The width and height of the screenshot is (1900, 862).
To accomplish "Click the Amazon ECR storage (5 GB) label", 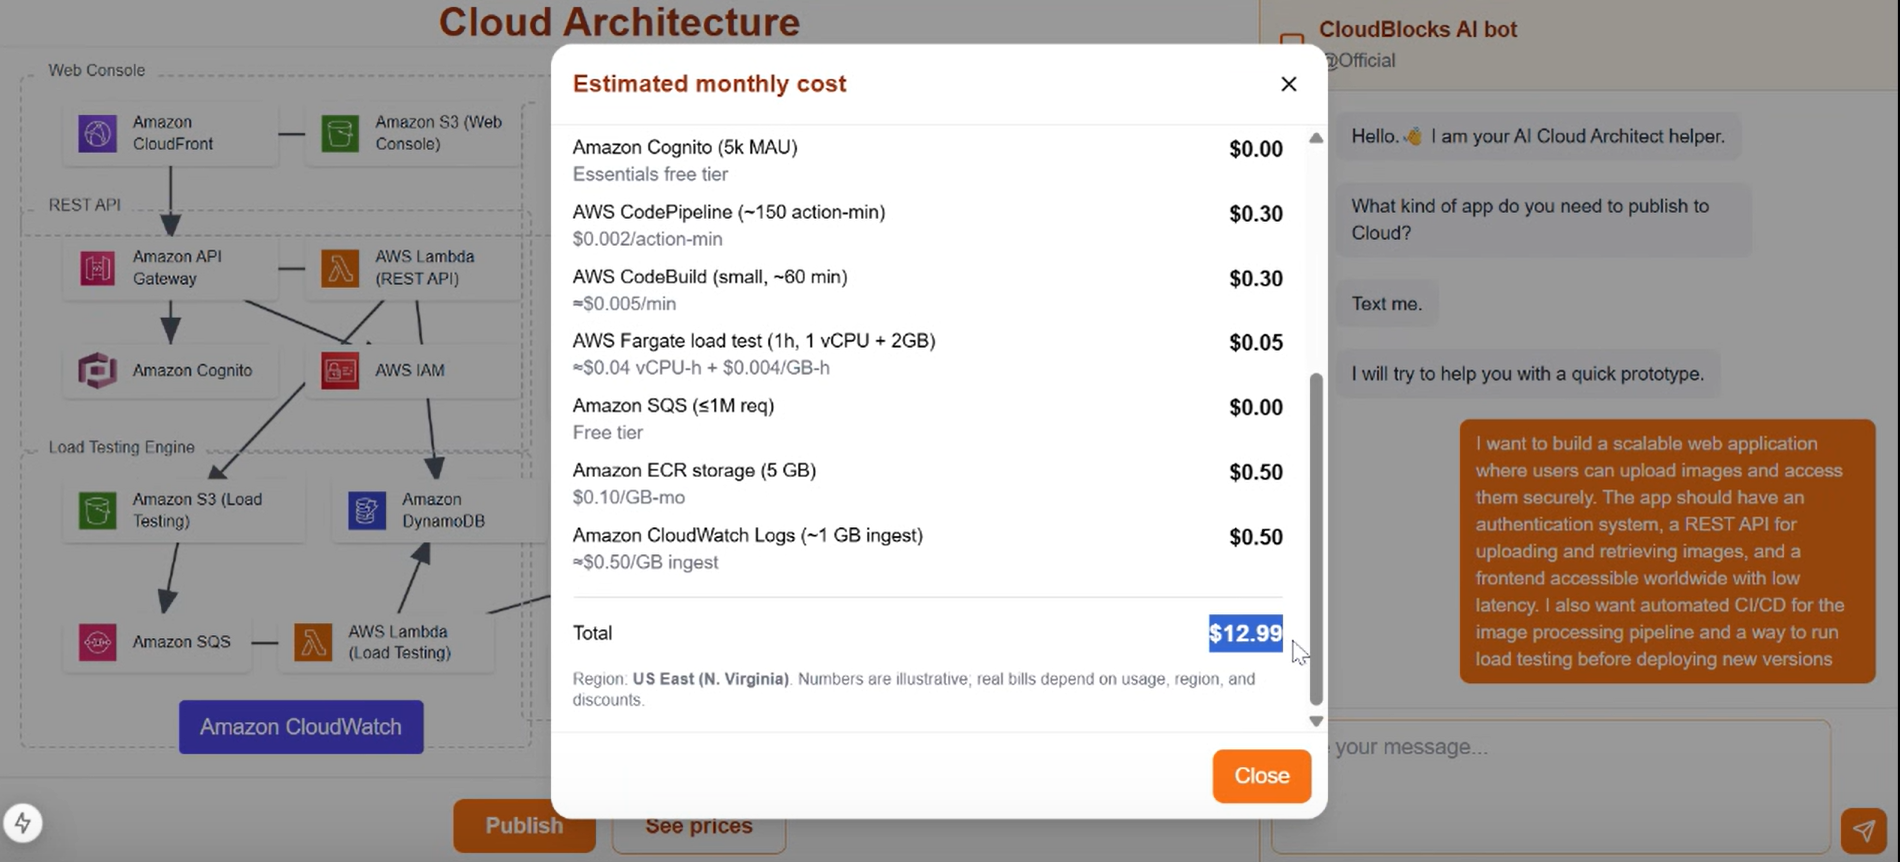I will (694, 471).
